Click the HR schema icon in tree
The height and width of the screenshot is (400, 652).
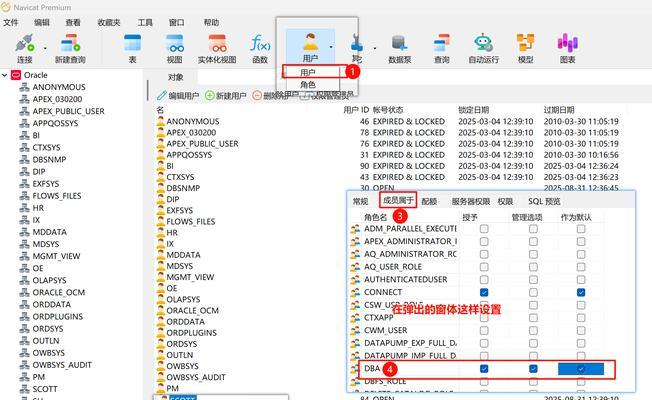(25, 208)
